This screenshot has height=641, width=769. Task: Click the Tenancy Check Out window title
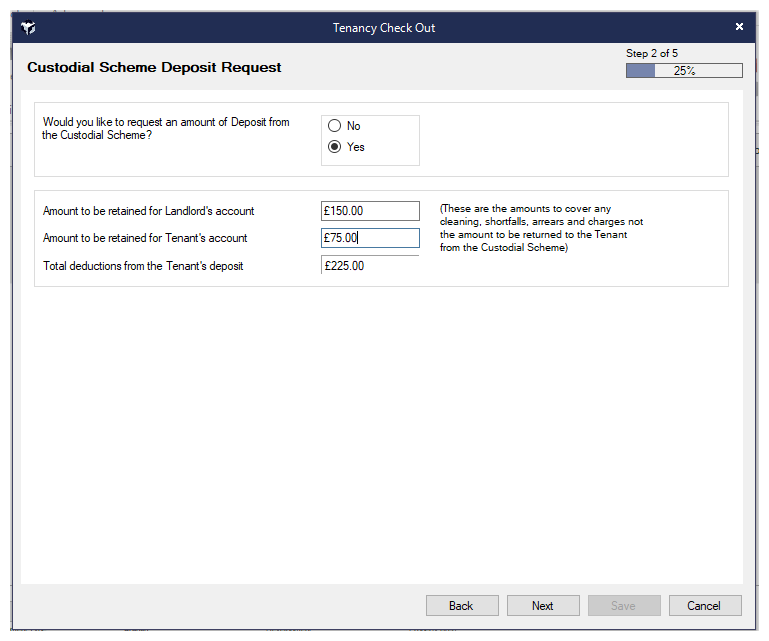point(384,28)
